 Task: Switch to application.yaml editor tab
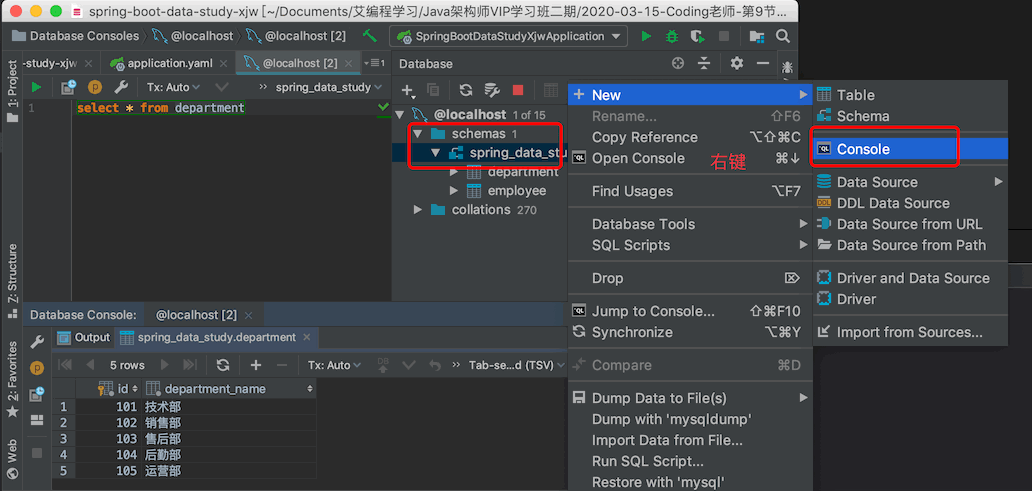tap(170, 63)
